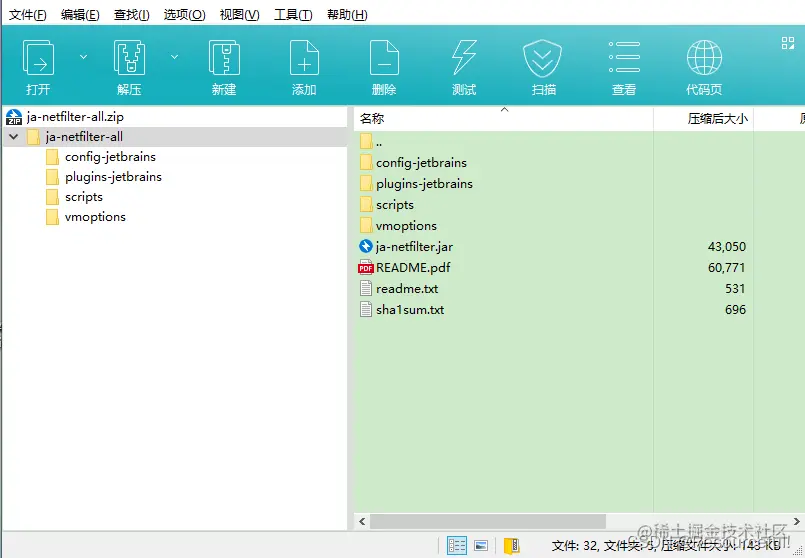Click the grid layout icon at toolbar corner
805x558 pixels.
pyautogui.click(x=788, y=43)
